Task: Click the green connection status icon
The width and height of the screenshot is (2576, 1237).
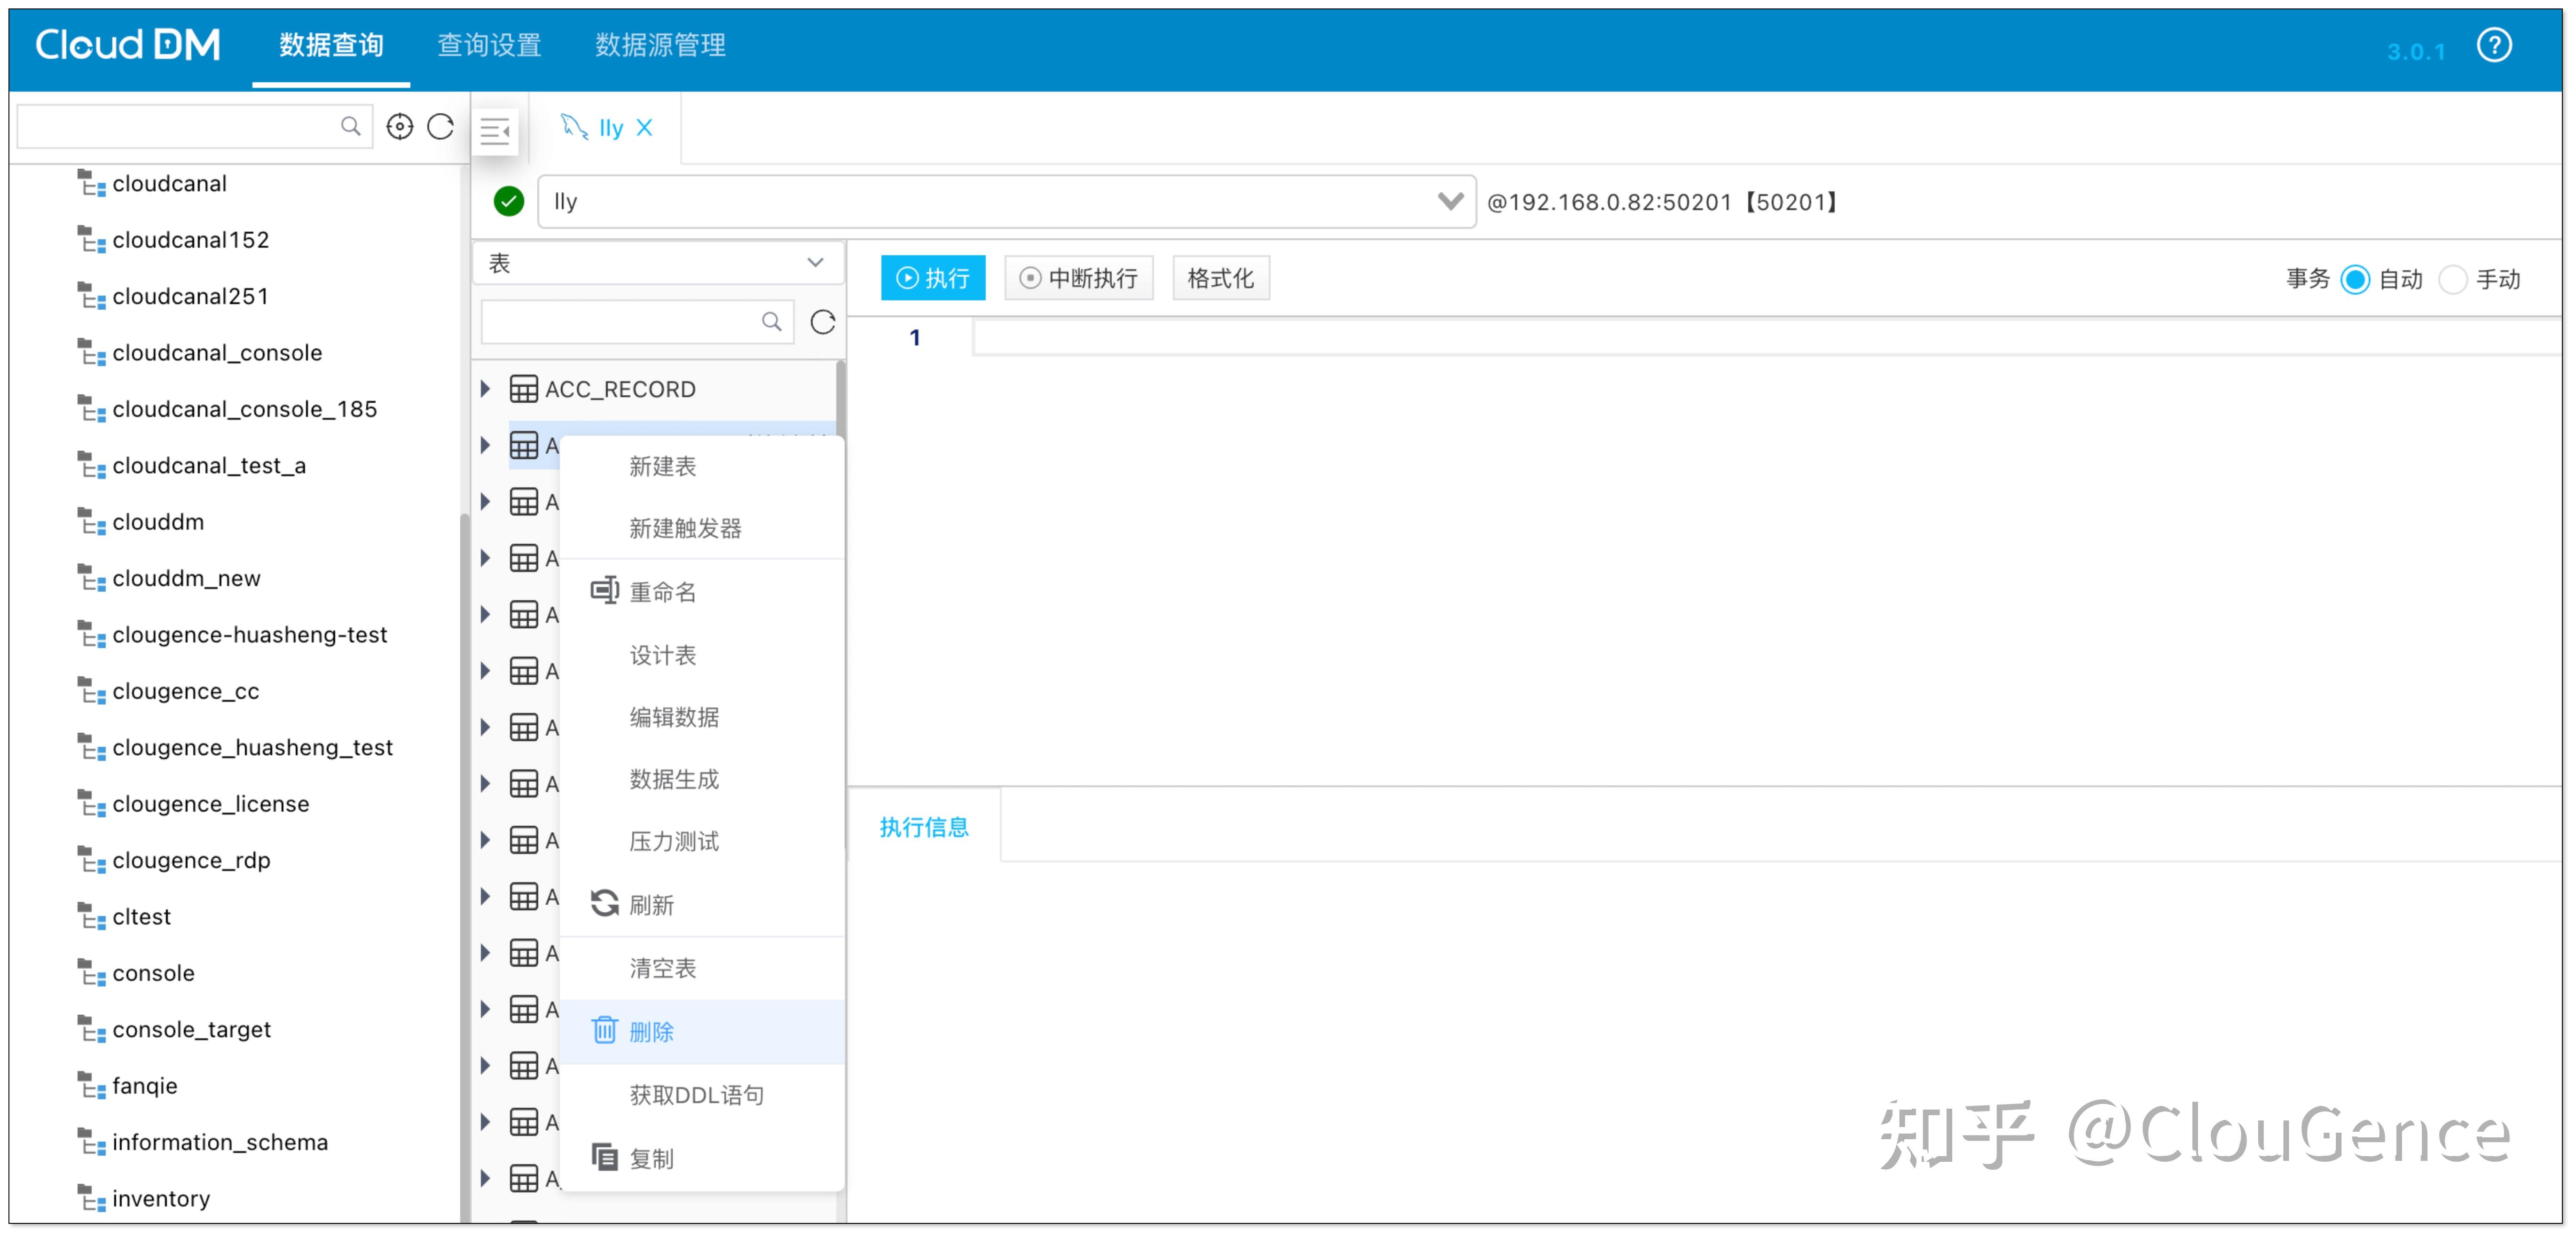Action: 509,202
